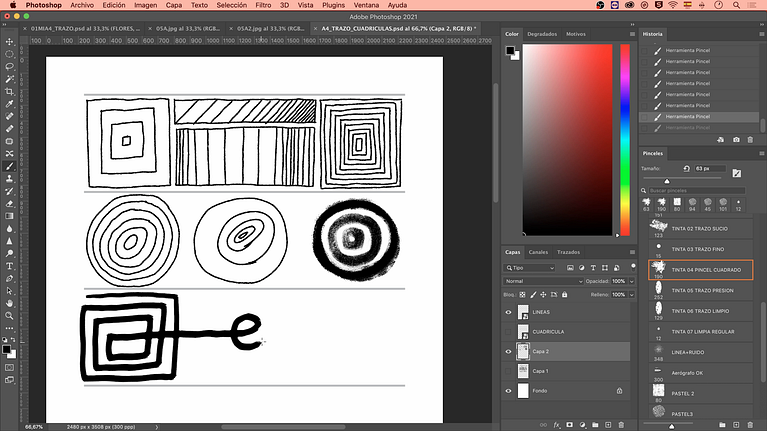Show the Capa 1 layer
Image resolution: width=767 pixels, height=431 pixels.
[x=508, y=371]
